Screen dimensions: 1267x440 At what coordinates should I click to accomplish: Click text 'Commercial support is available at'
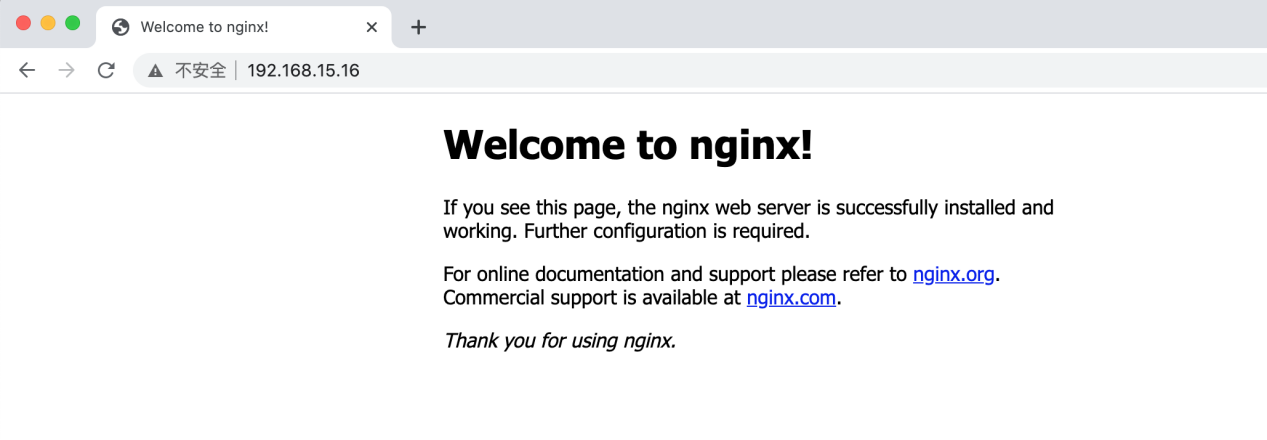pos(592,297)
